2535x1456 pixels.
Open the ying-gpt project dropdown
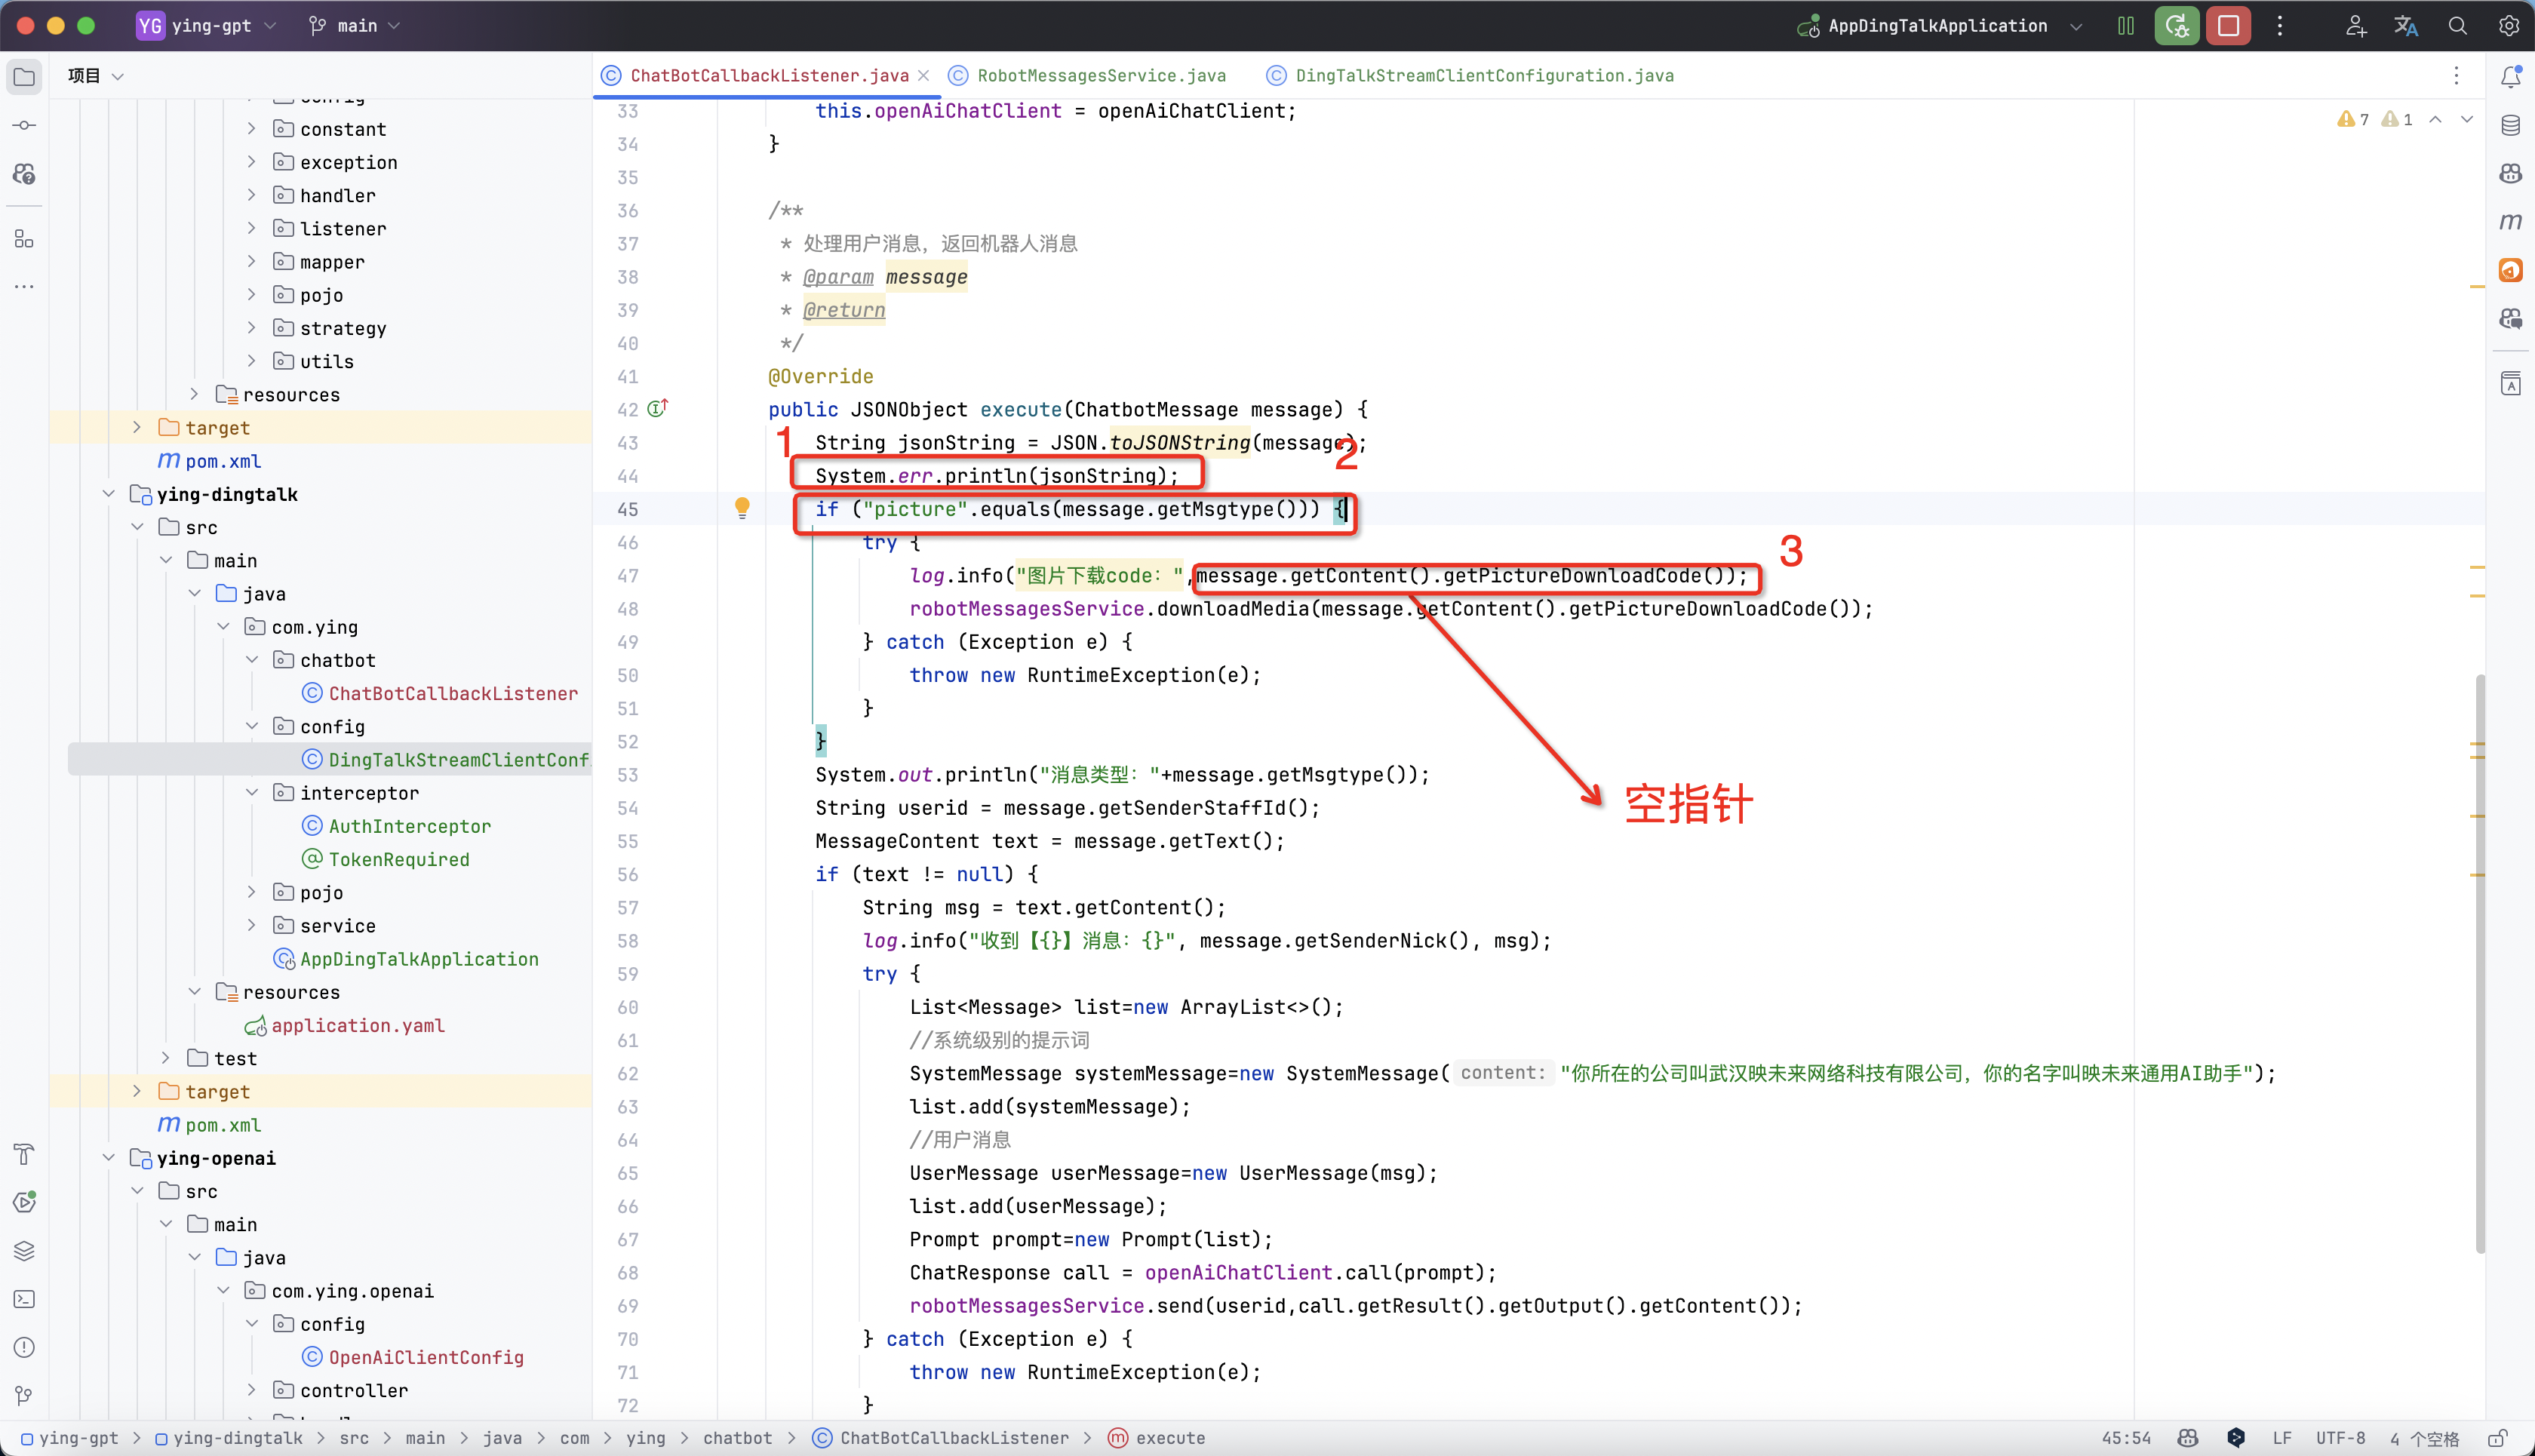click(x=207, y=26)
